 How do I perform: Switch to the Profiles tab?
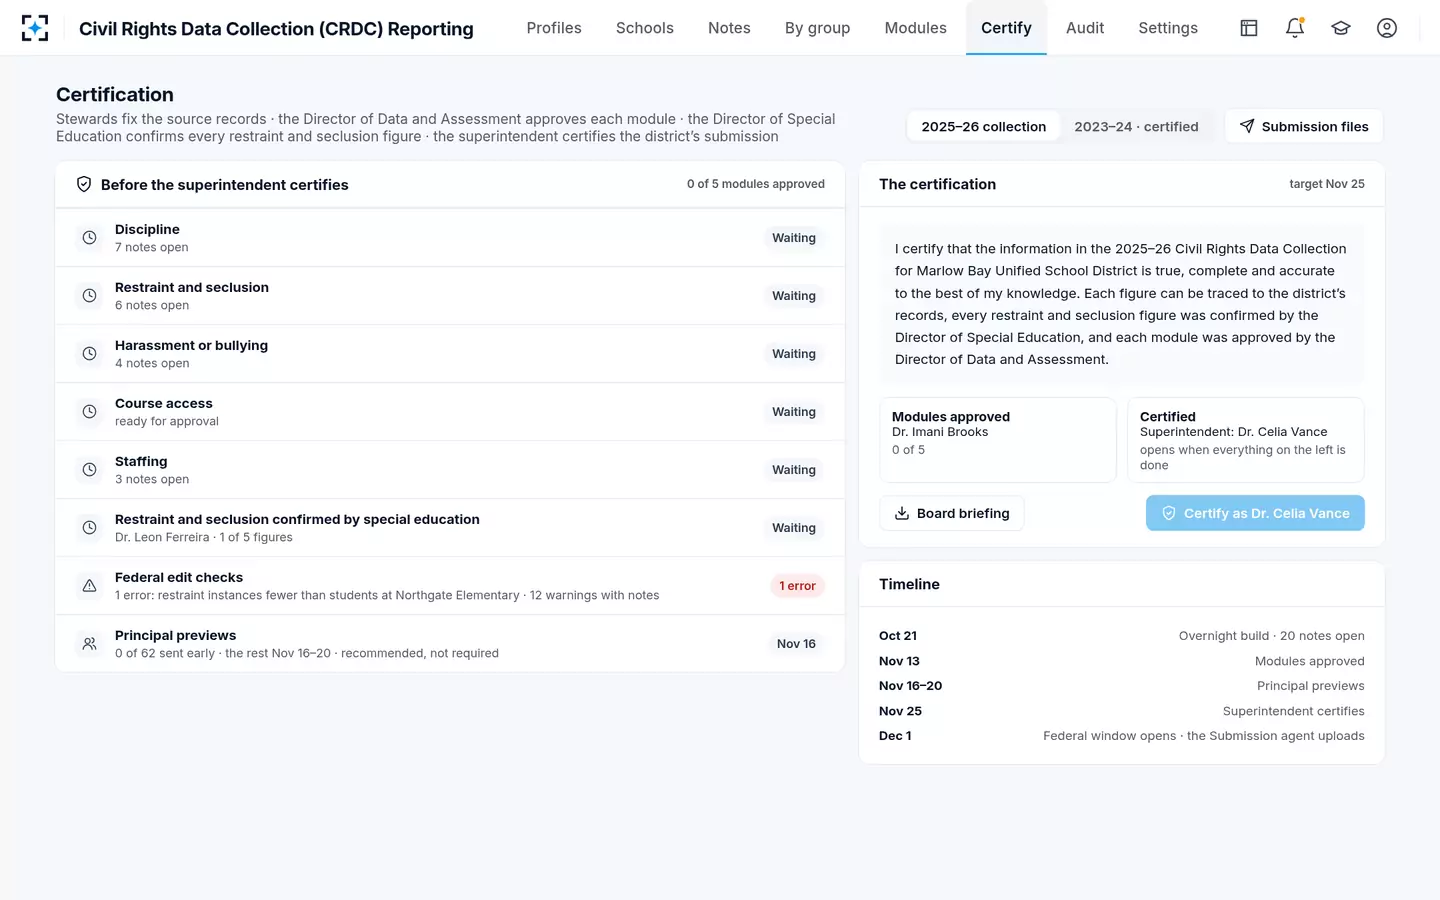554,28
